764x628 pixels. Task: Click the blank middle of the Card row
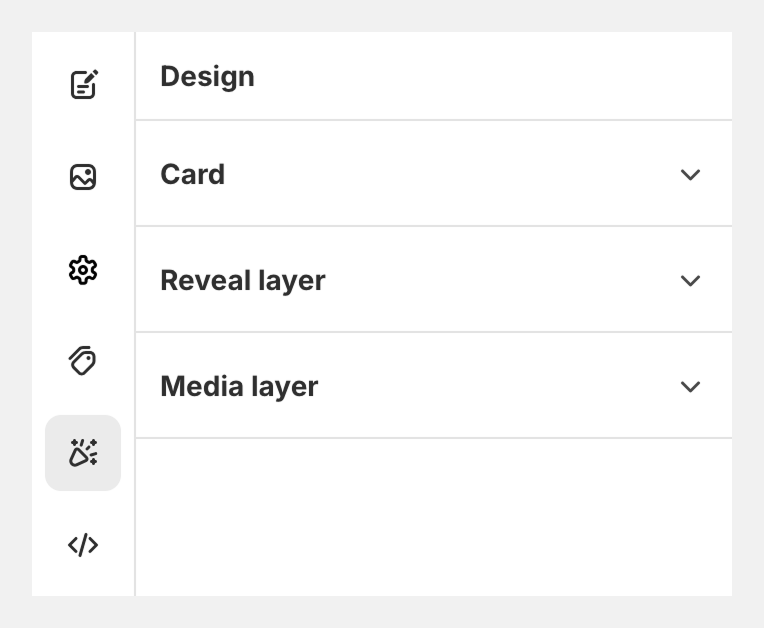[x=450, y=174]
